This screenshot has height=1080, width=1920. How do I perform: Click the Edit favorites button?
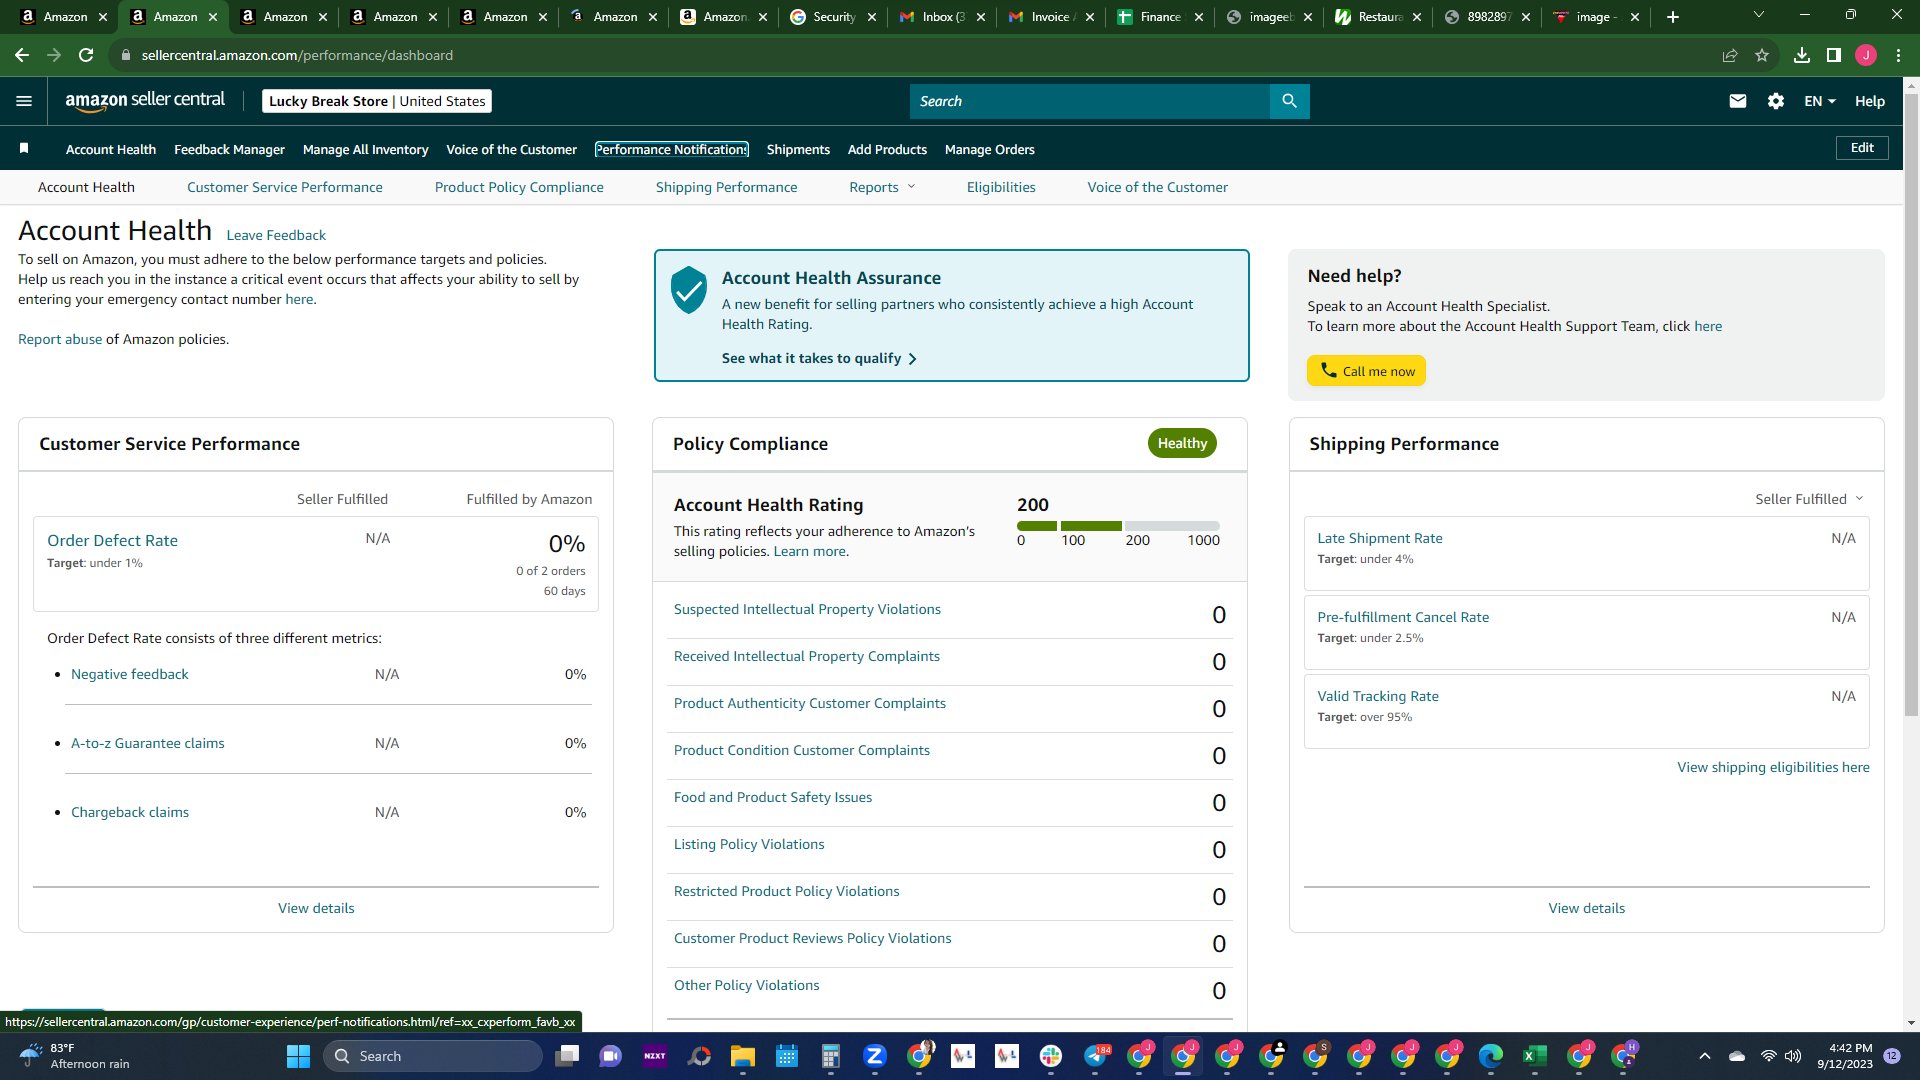click(x=1862, y=148)
